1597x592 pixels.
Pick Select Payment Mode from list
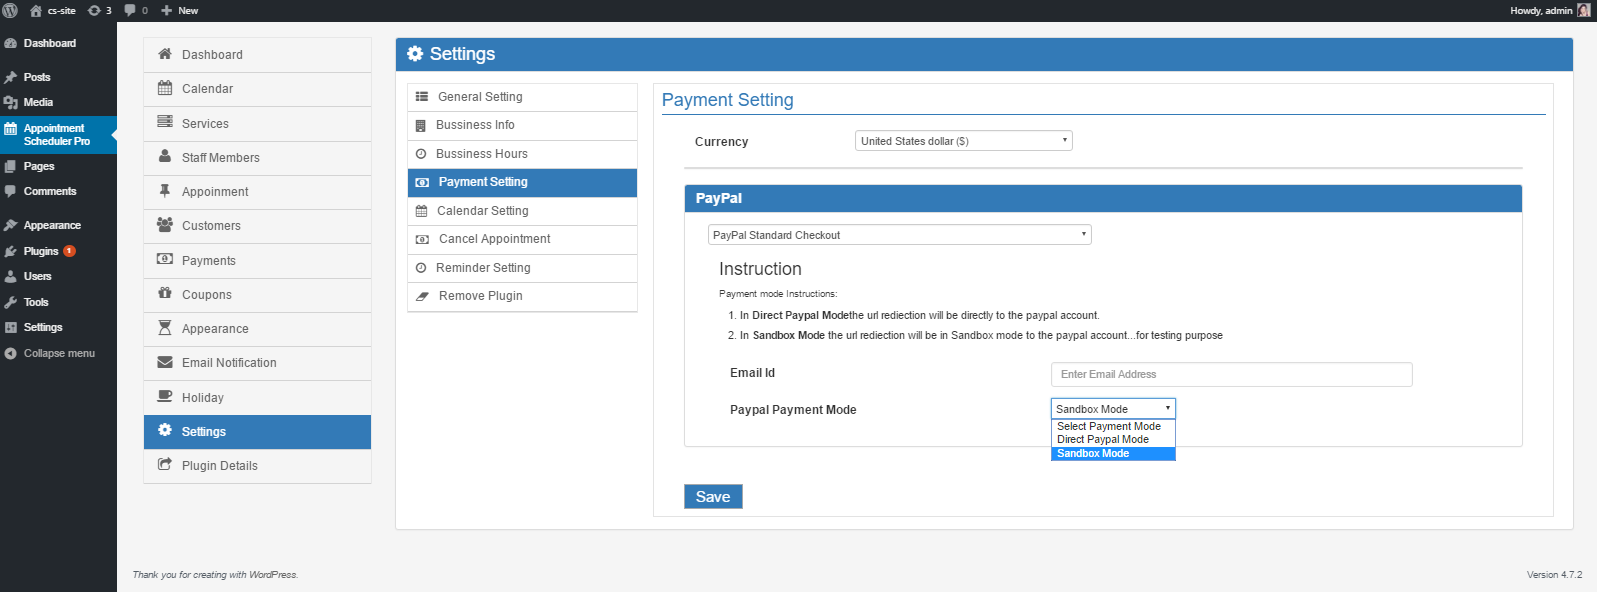point(1108,426)
